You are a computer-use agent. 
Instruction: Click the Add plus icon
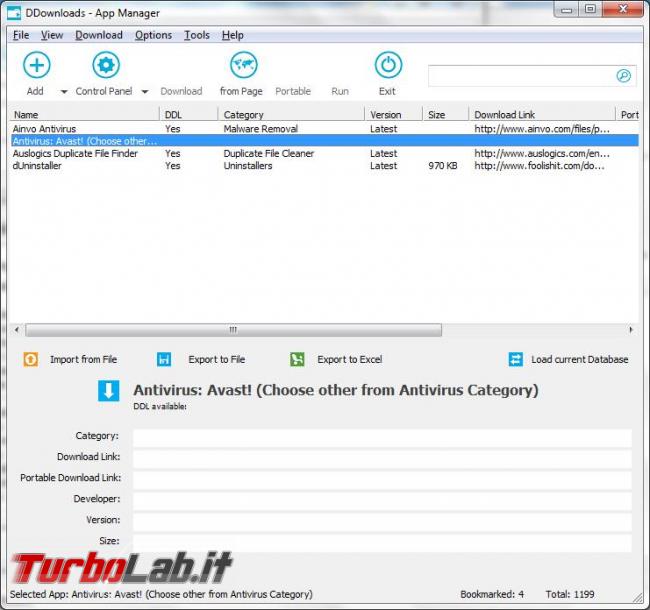click(36, 65)
